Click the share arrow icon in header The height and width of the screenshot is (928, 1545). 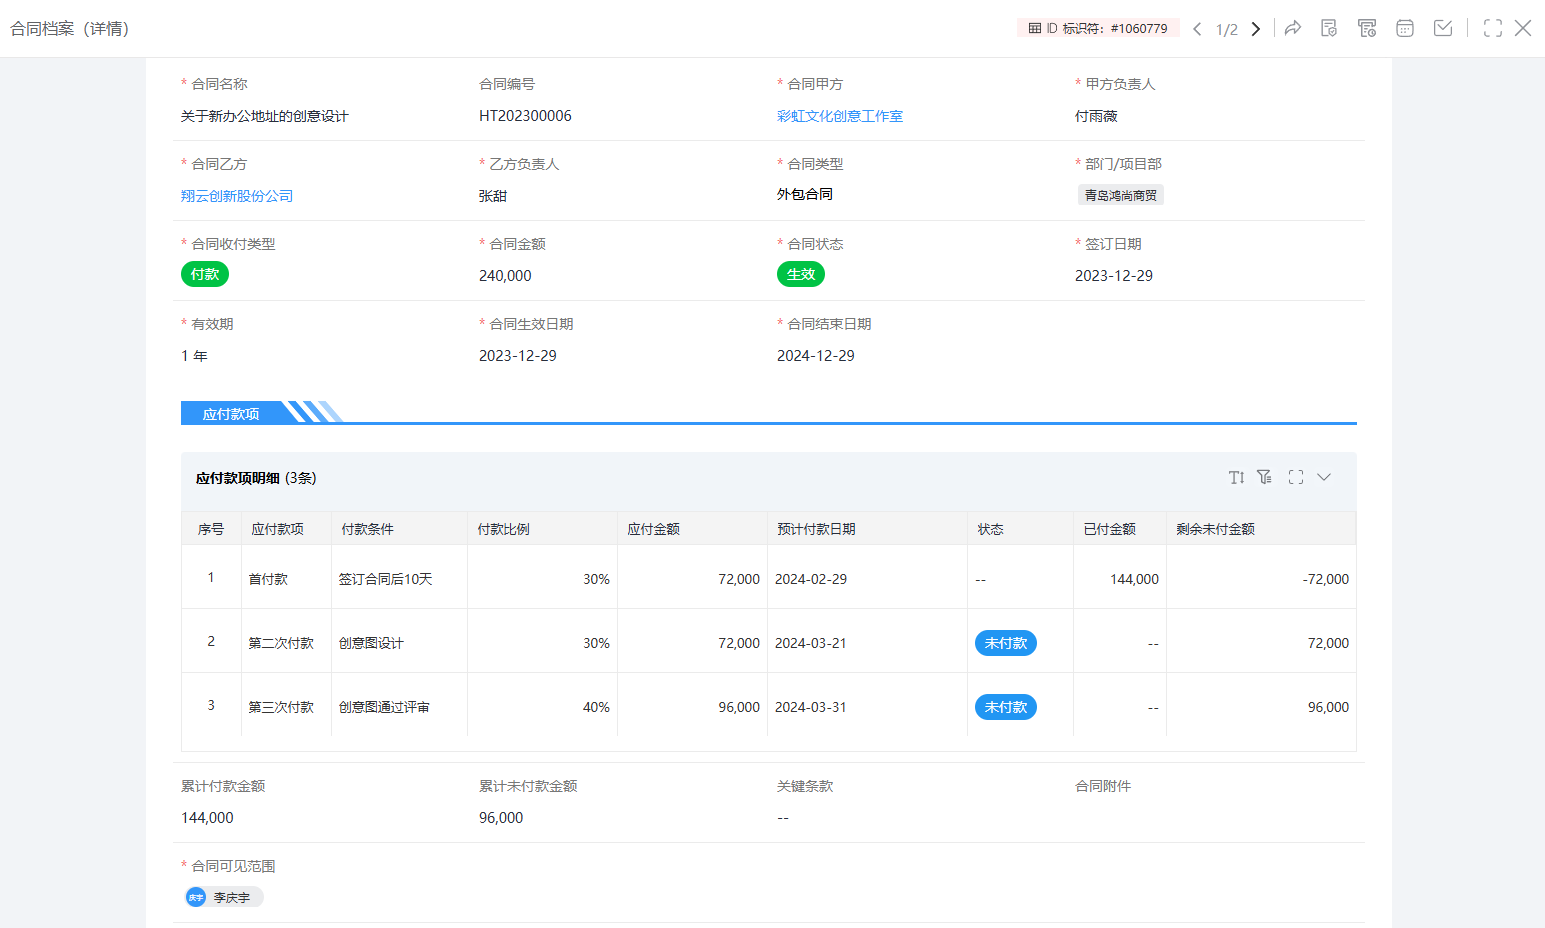tap(1293, 28)
